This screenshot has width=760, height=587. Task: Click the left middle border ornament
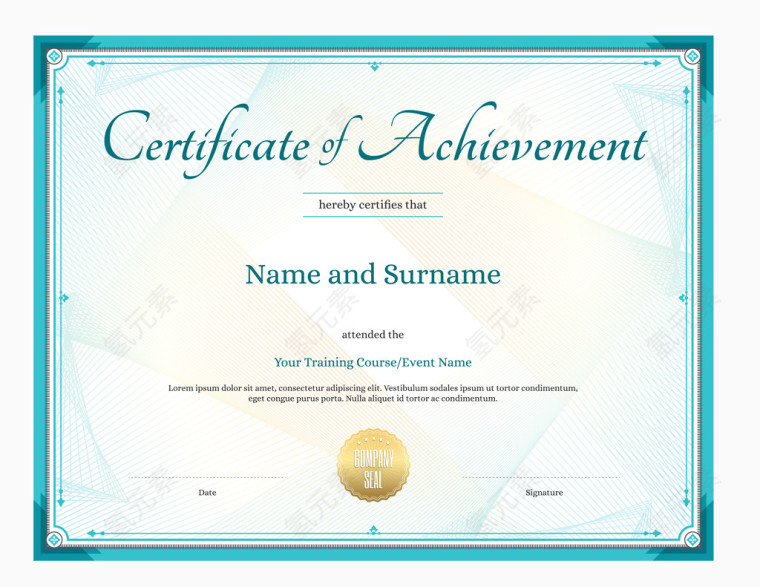click(64, 298)
